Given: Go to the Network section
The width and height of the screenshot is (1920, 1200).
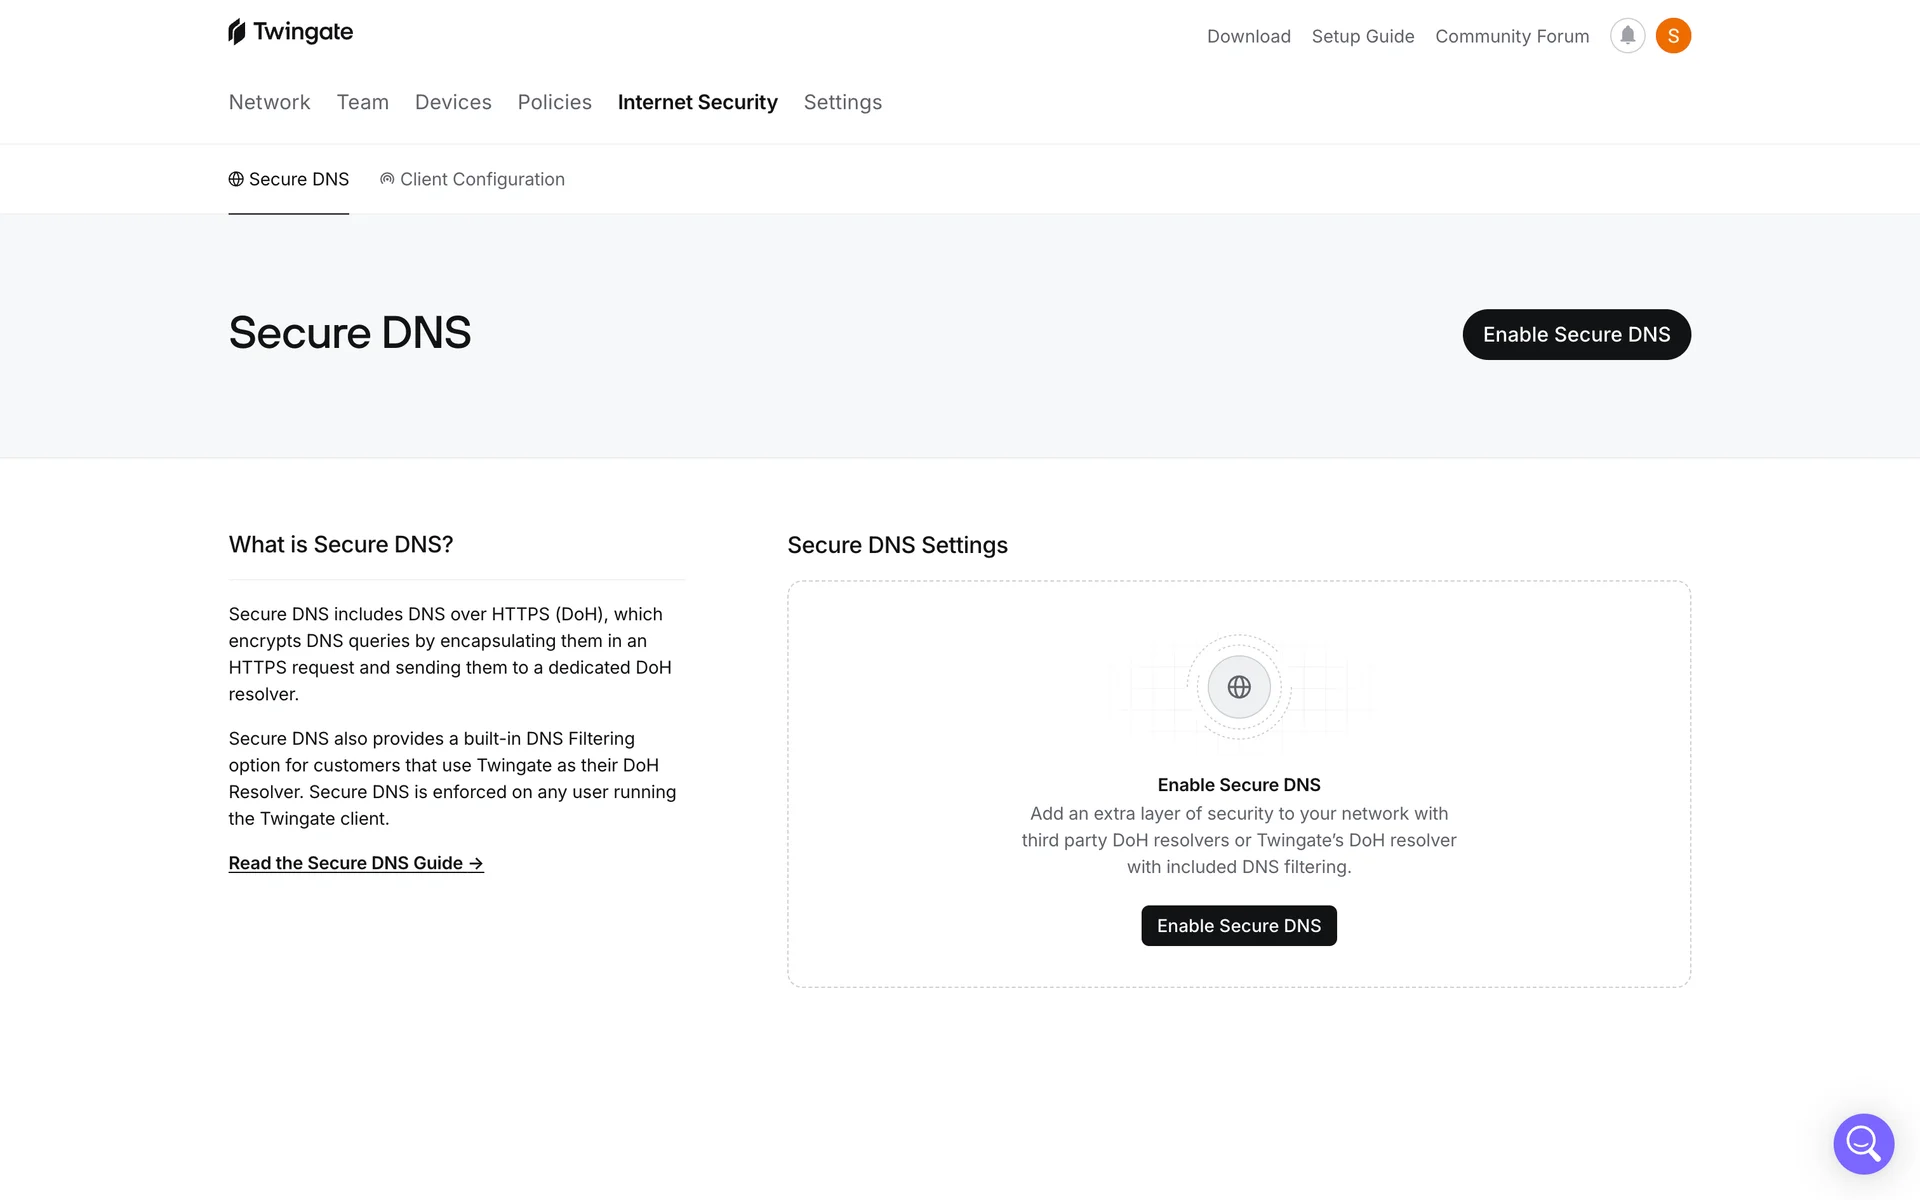Looking at the screenshot, I should [269, 102].
